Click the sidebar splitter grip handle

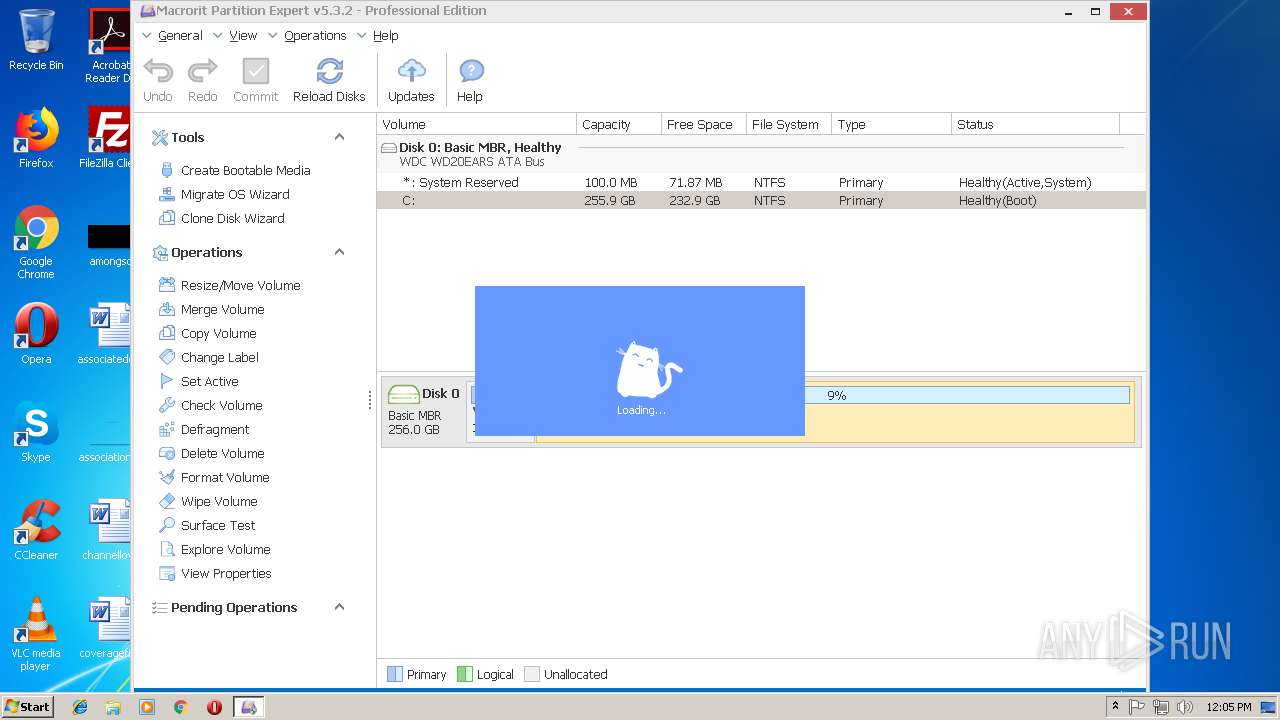[x=370, y=400]
